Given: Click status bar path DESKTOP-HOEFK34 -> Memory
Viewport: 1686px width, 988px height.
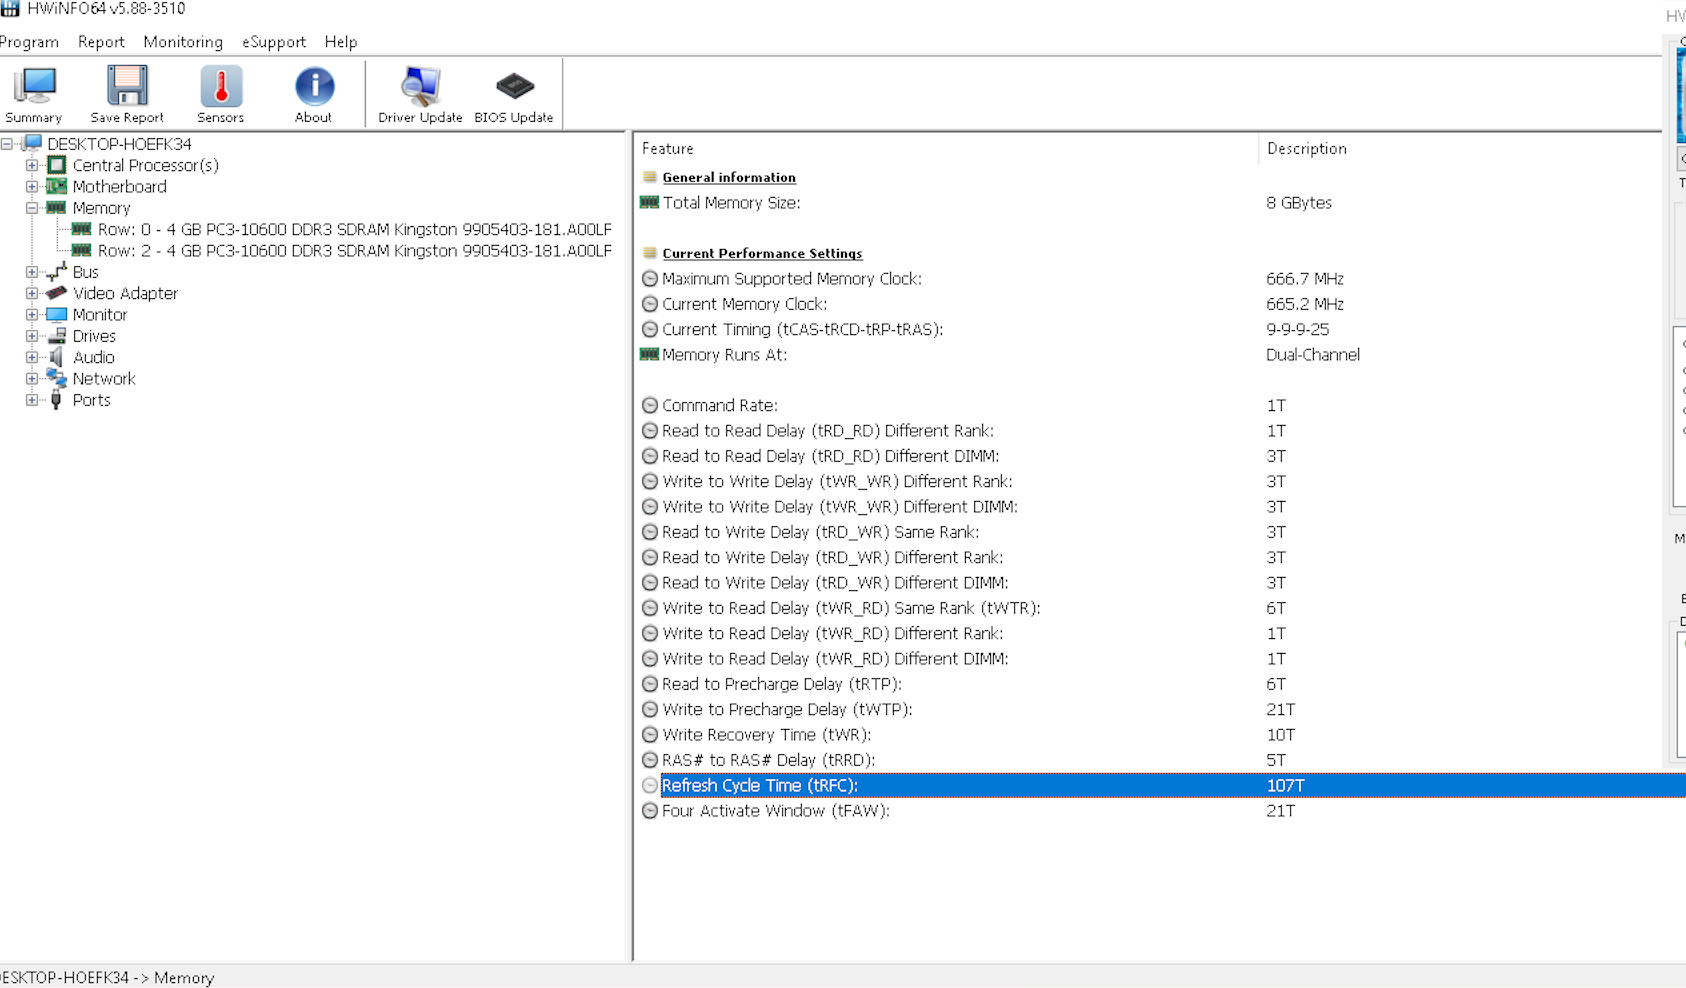Looking at the screenshot, I should tap(107, 977).
